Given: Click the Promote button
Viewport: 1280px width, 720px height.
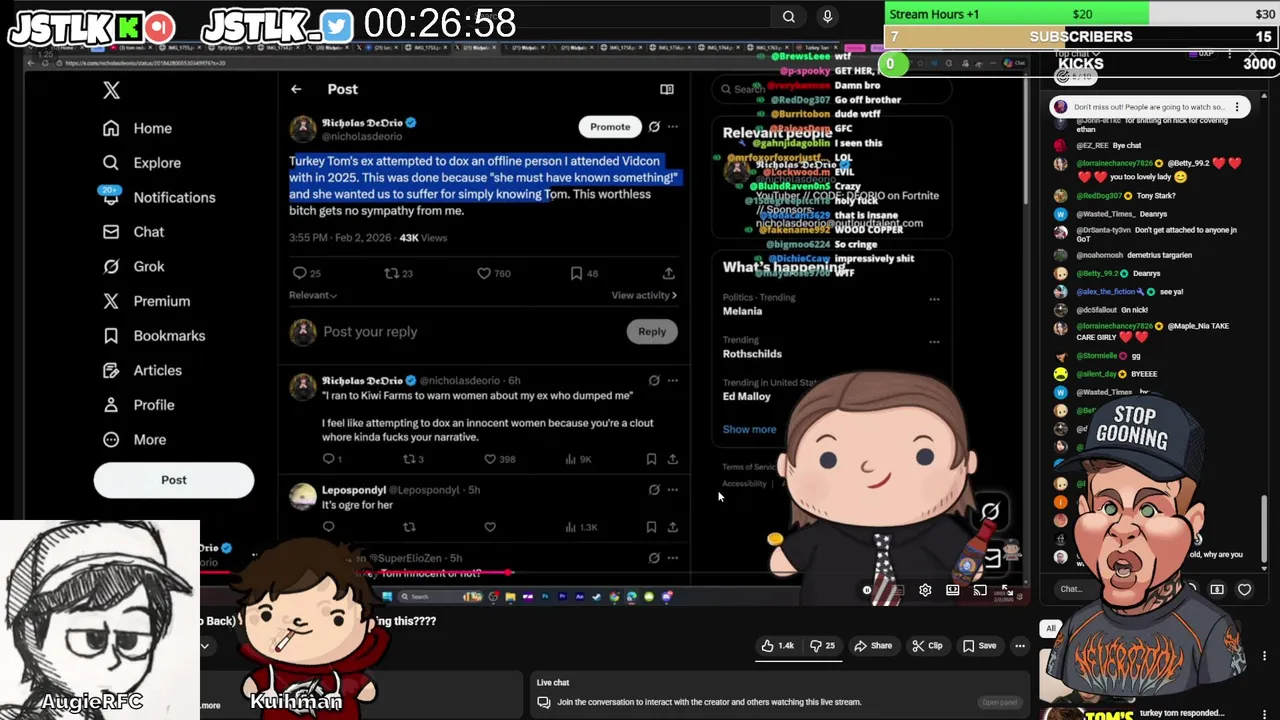Looking at the screenshot, I should pyautogui.click(x=610, y=127).
